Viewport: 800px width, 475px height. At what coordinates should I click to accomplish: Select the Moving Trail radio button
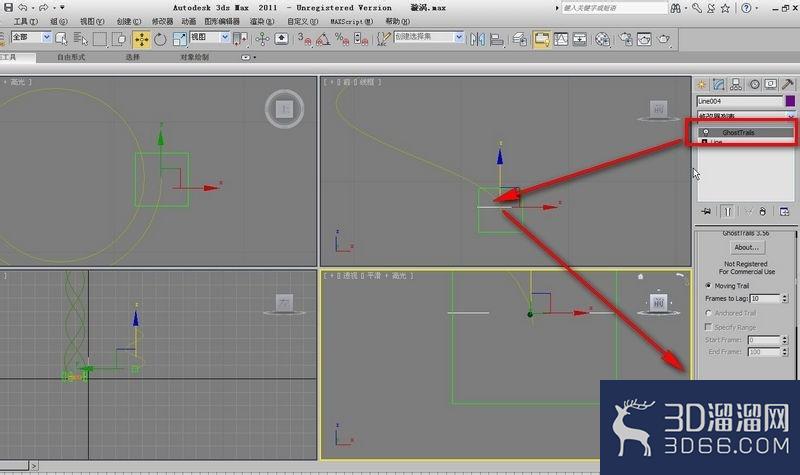[708, 286]
